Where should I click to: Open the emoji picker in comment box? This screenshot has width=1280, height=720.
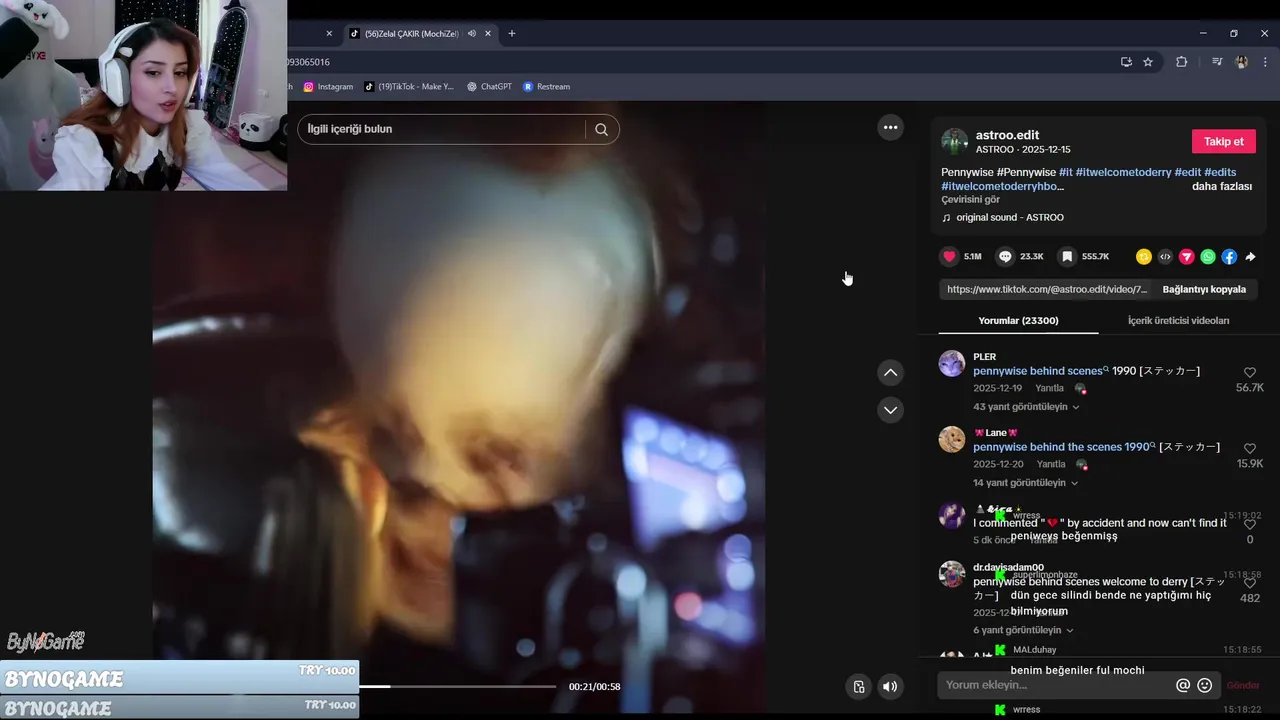point(1205,685)
